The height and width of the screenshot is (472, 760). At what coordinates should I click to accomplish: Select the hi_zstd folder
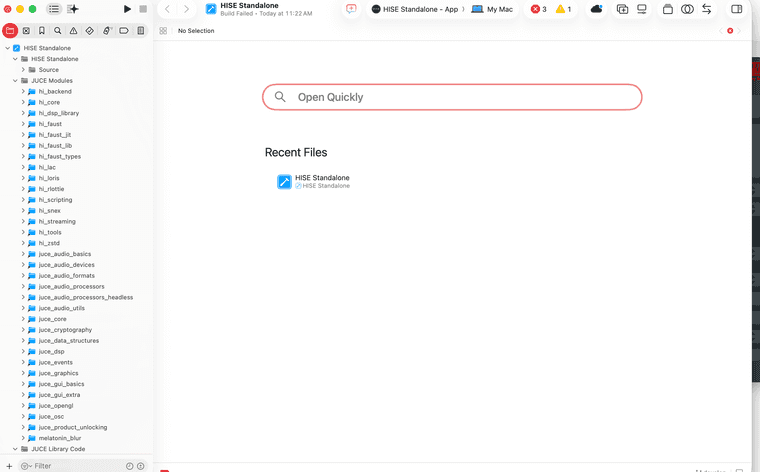[49, 243]
